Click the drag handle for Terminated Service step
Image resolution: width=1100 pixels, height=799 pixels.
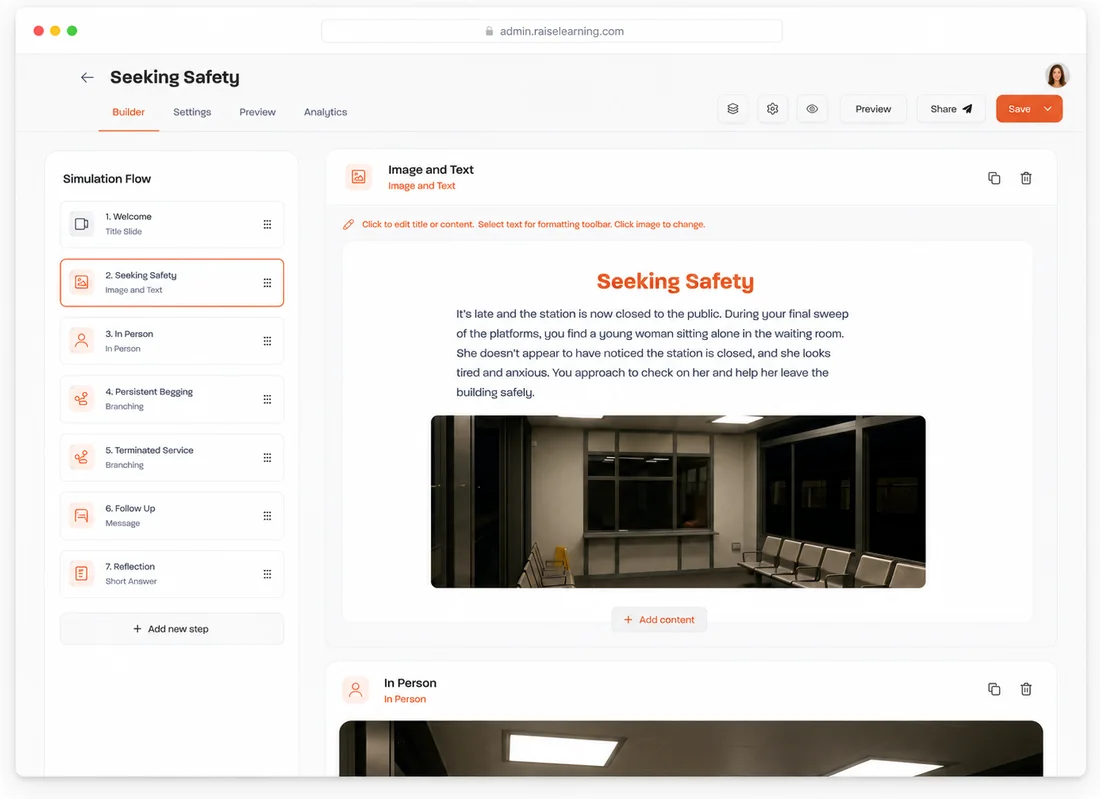(267, 457)
